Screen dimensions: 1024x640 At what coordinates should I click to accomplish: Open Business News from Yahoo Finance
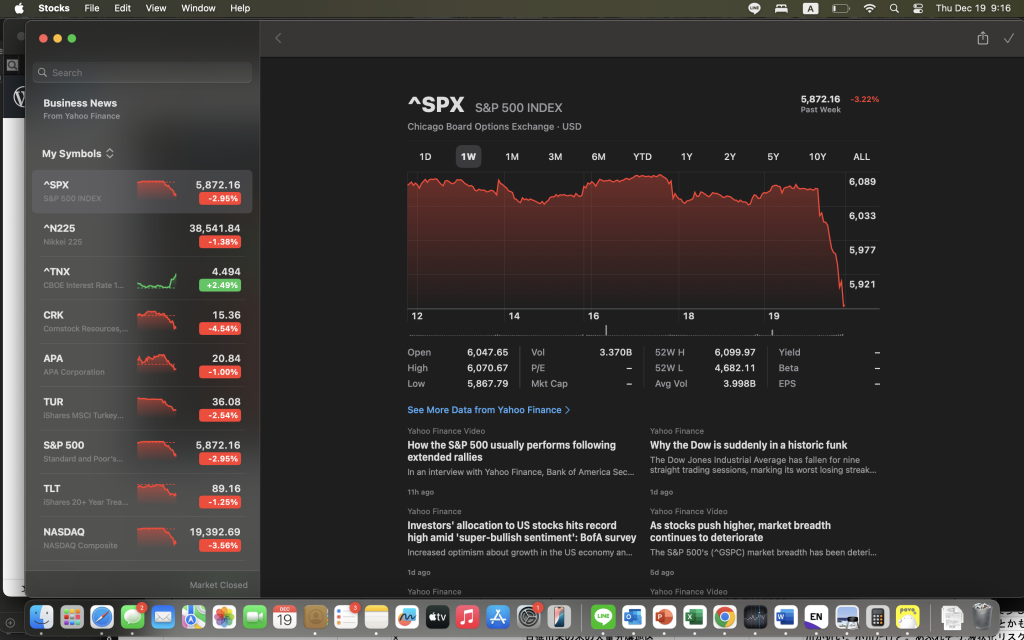[80, 109]
